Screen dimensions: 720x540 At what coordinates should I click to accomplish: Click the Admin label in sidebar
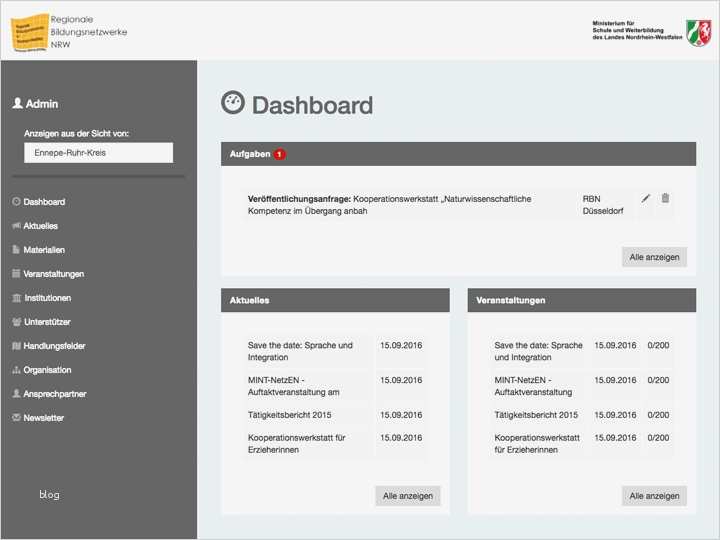click(42, 104)
